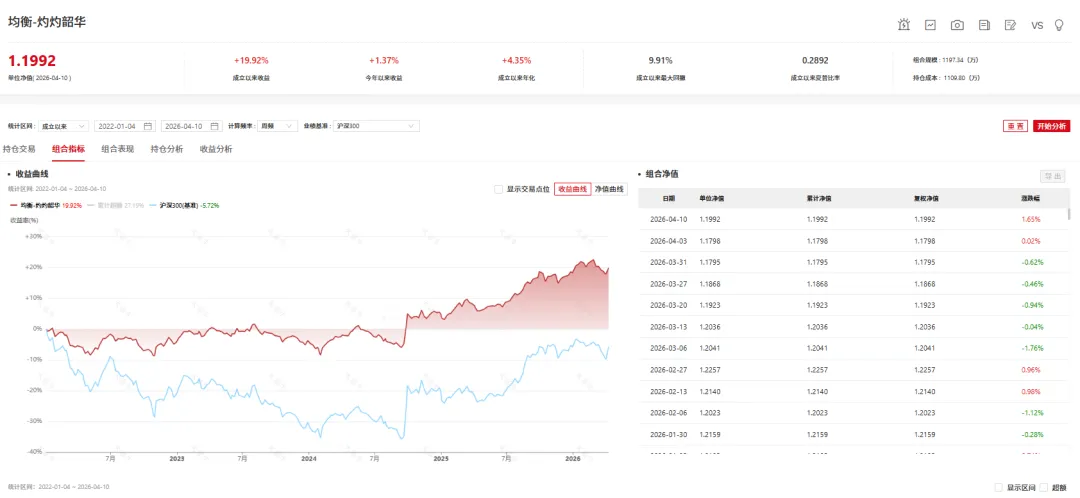Click the 1.1992 unit net value headline
This screenshot has height=498, width=1080.
coord(32,61)
